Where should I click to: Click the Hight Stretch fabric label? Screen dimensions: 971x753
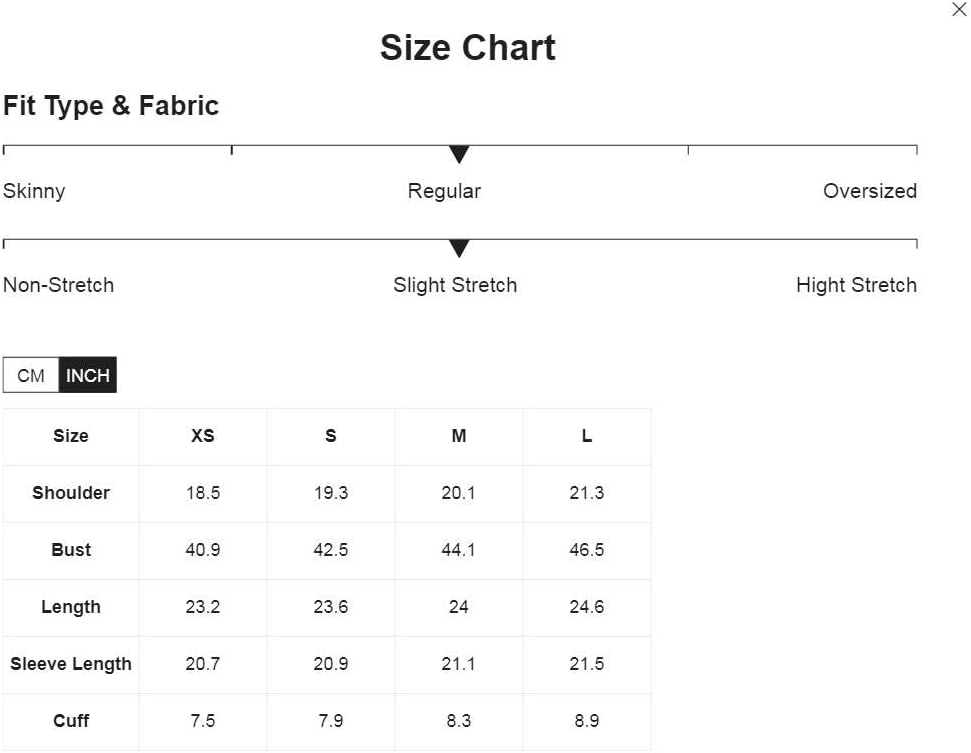point(856,285)
